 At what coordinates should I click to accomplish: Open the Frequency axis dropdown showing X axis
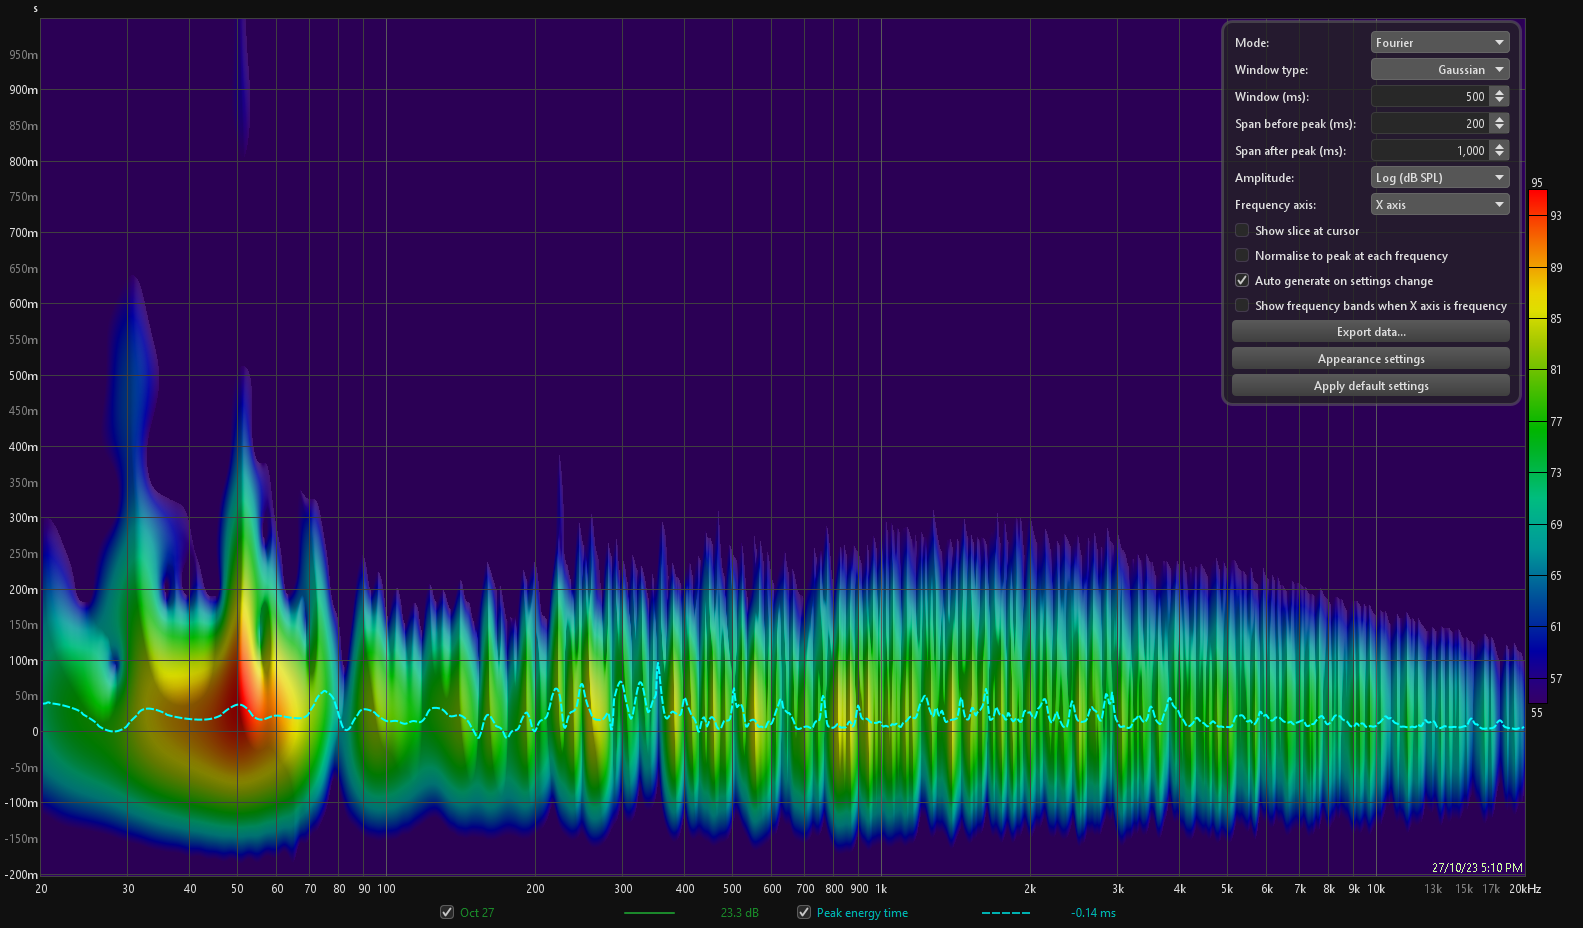point(1439,204)
